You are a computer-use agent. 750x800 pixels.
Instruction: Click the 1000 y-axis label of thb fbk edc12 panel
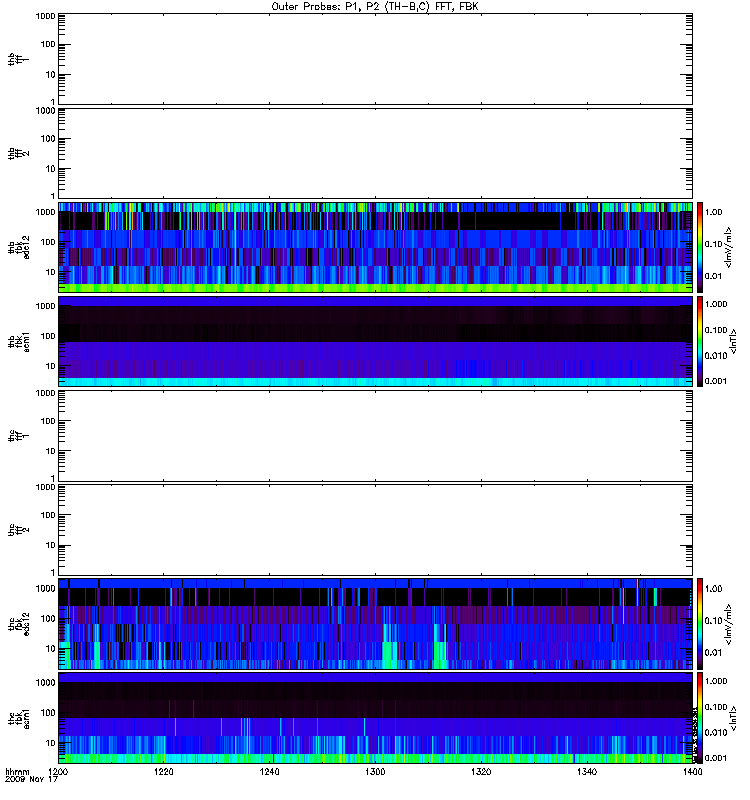(45, 212)
